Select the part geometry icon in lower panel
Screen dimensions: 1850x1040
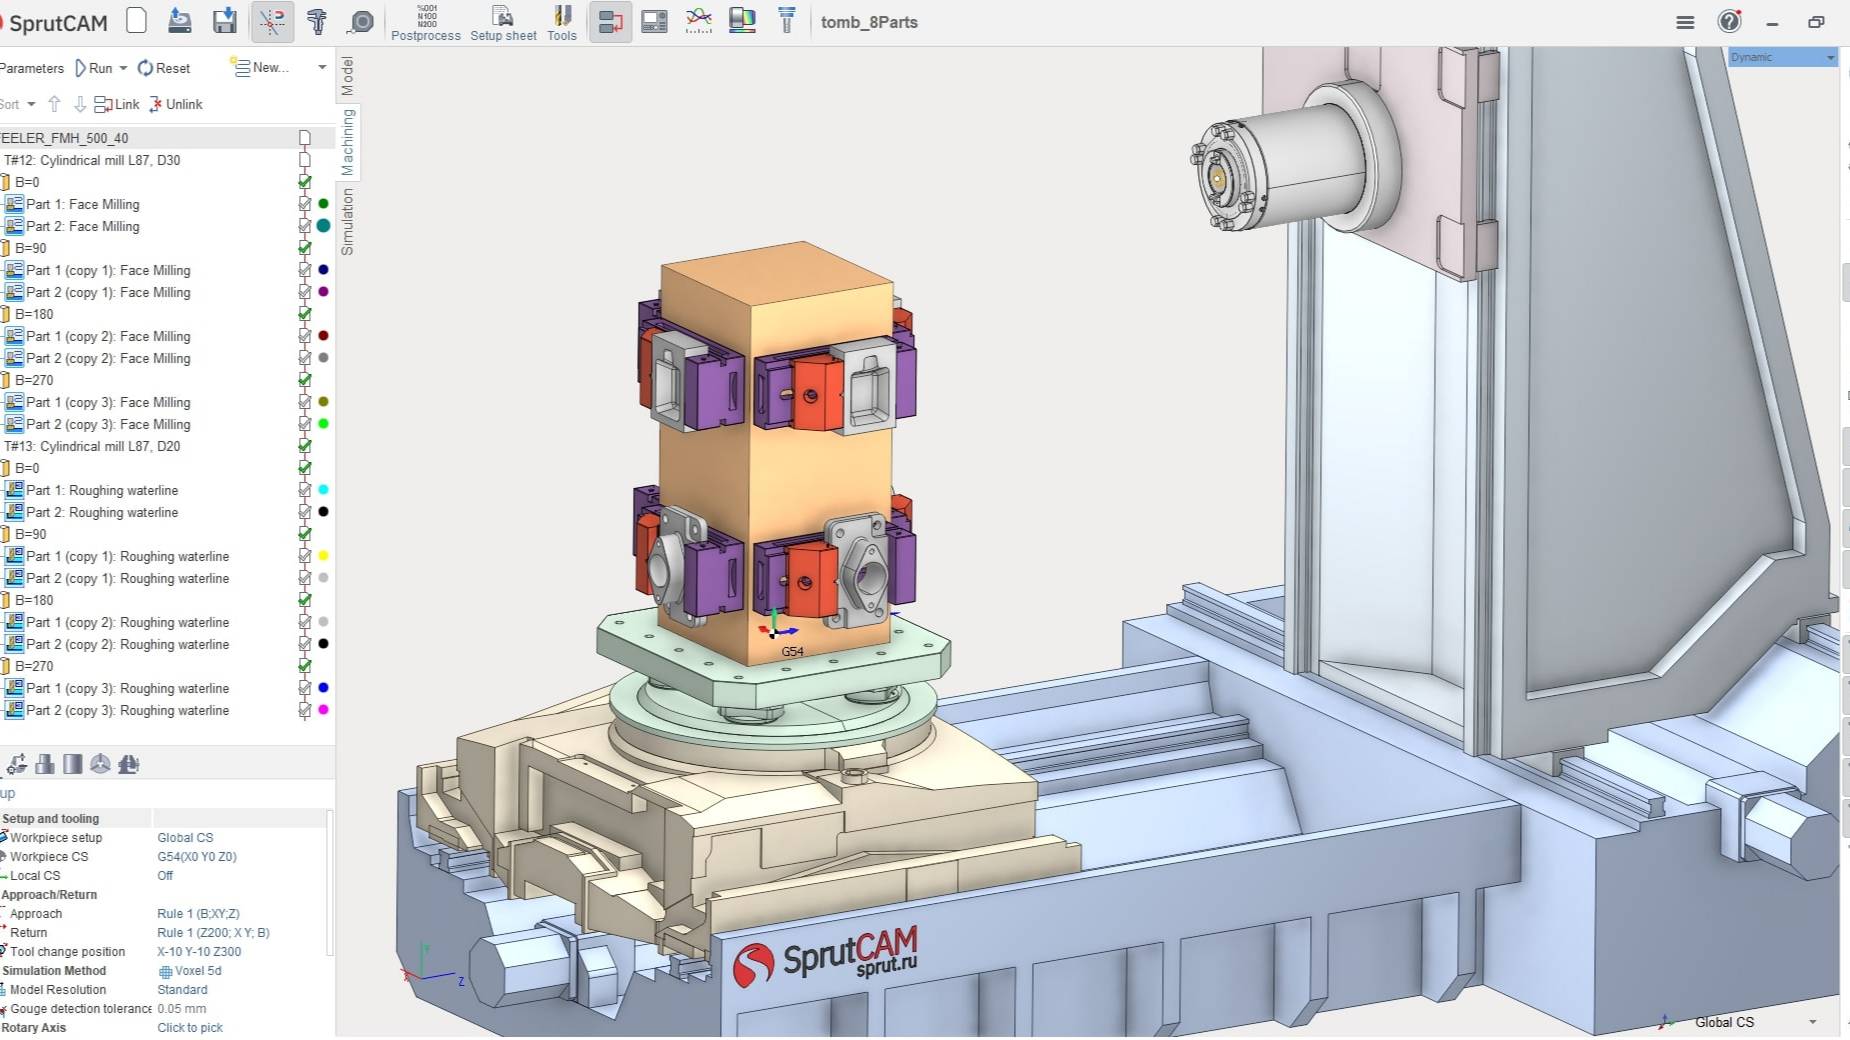(45, 764)
